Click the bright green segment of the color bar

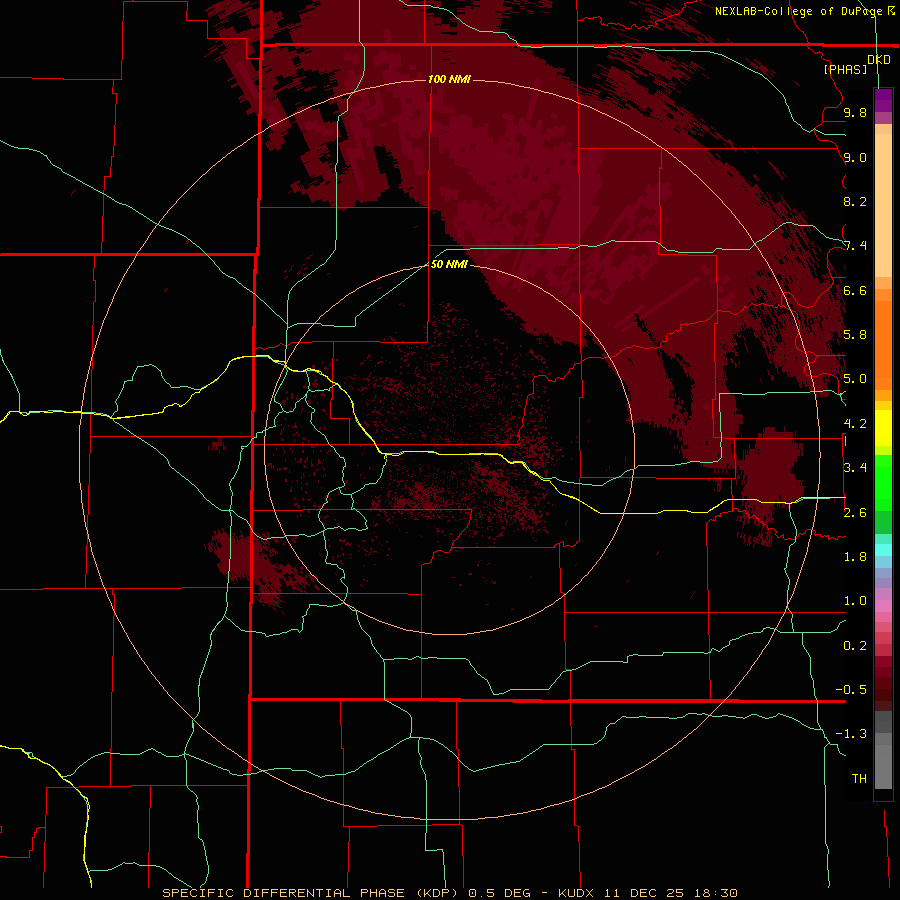tap(883, 482)
